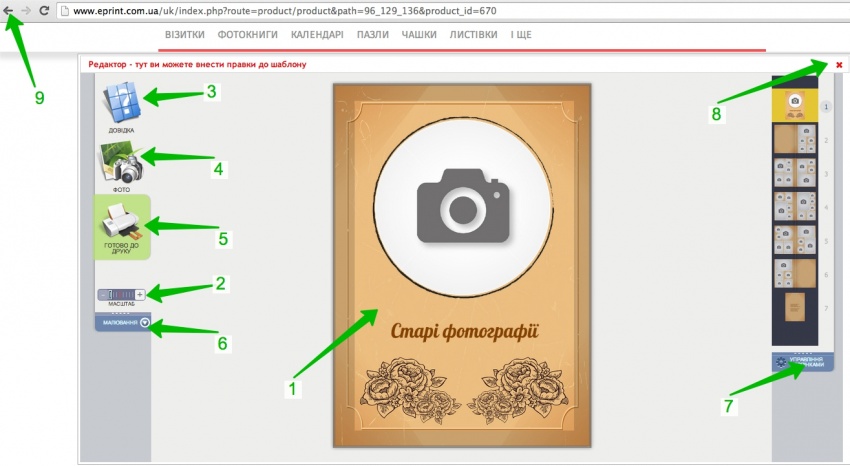Select page 7 back cover thumbnail
Viewport: 850px width, 466px height.
(794, 306)
